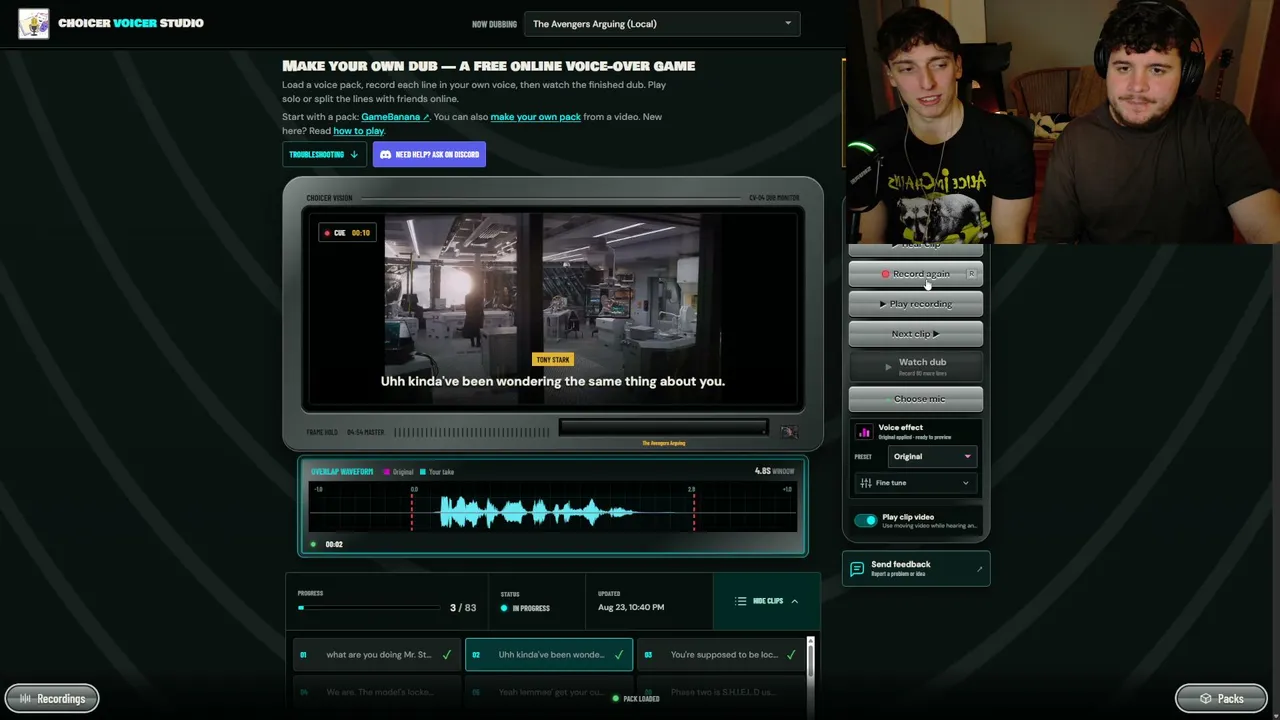Click the red record dot on Record again

(x=885, y=274)
